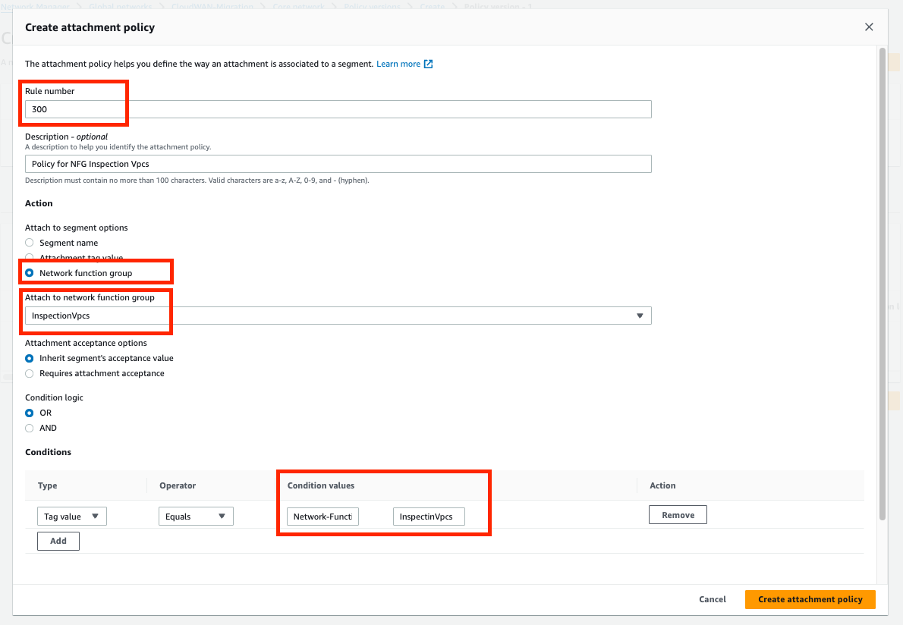
Task: Click the external link icon beside Learn more
Action: pyautogui.click(x=428, y=64)
